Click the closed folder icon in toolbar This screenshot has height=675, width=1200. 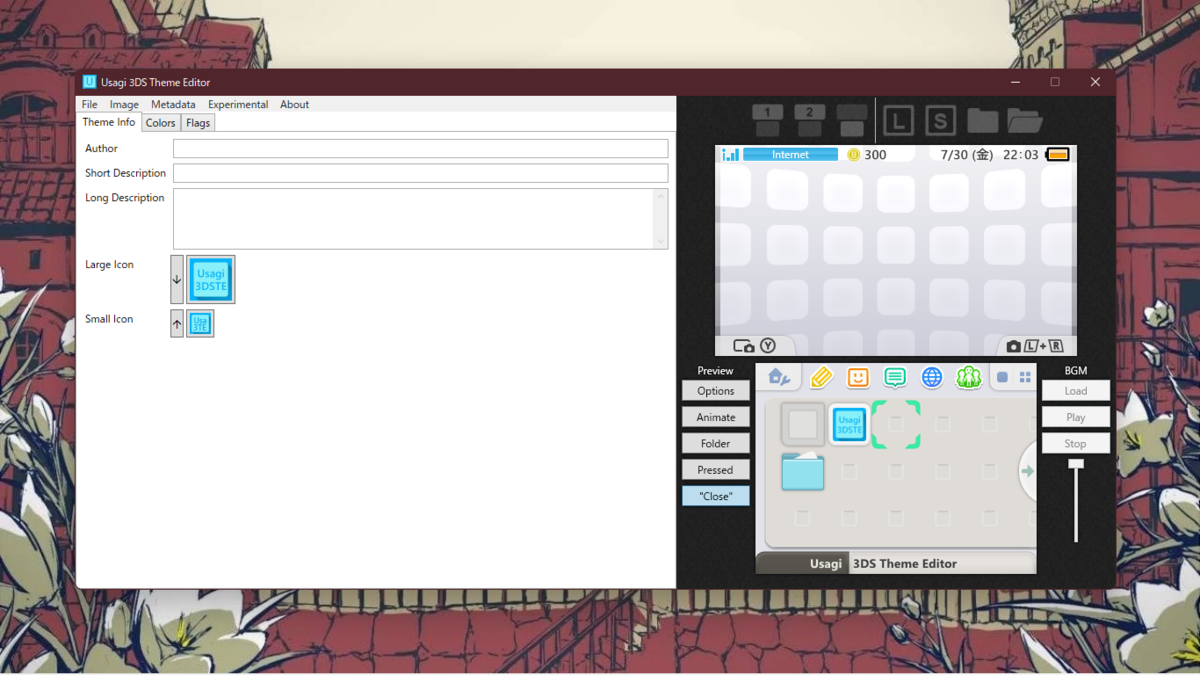coord(982,121)
